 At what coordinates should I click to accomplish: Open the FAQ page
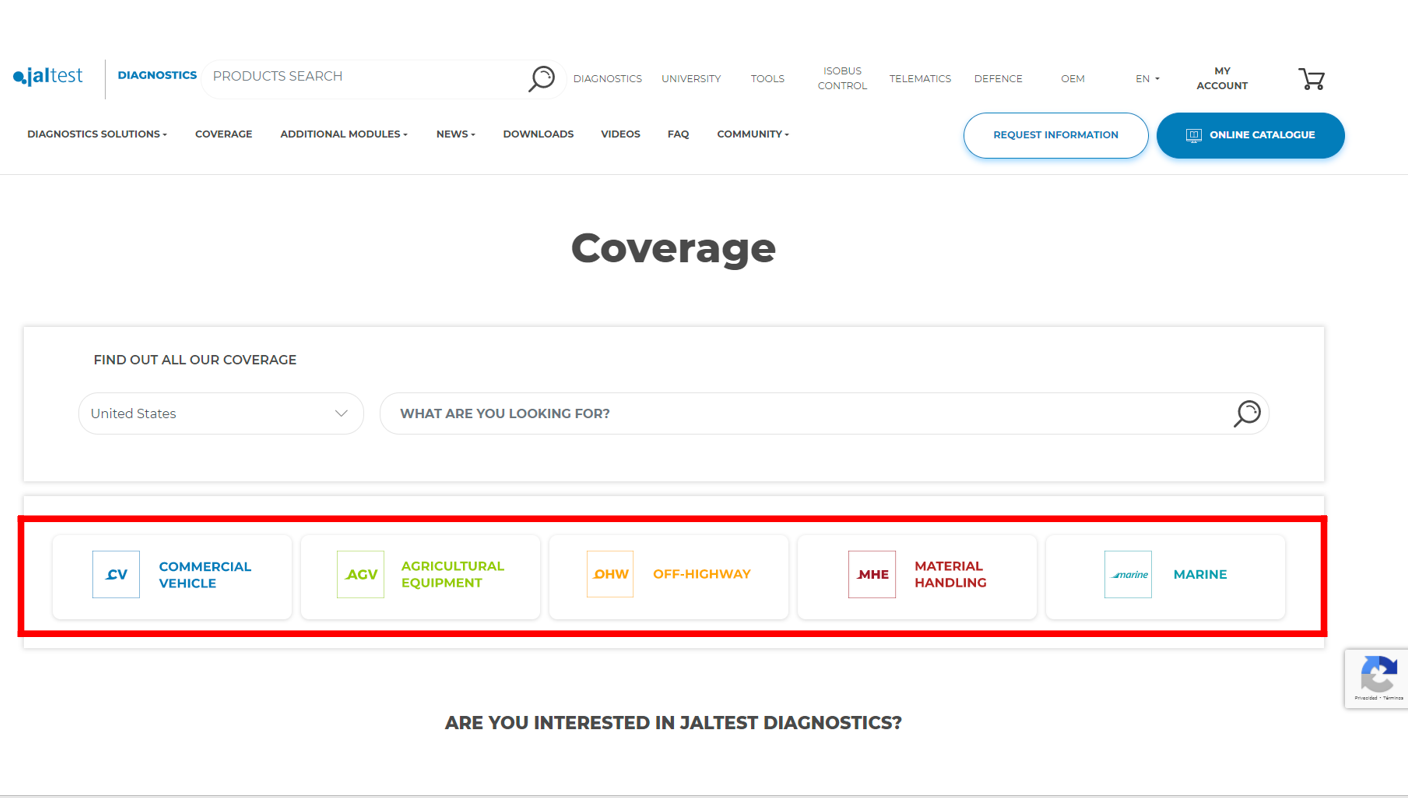678,134
